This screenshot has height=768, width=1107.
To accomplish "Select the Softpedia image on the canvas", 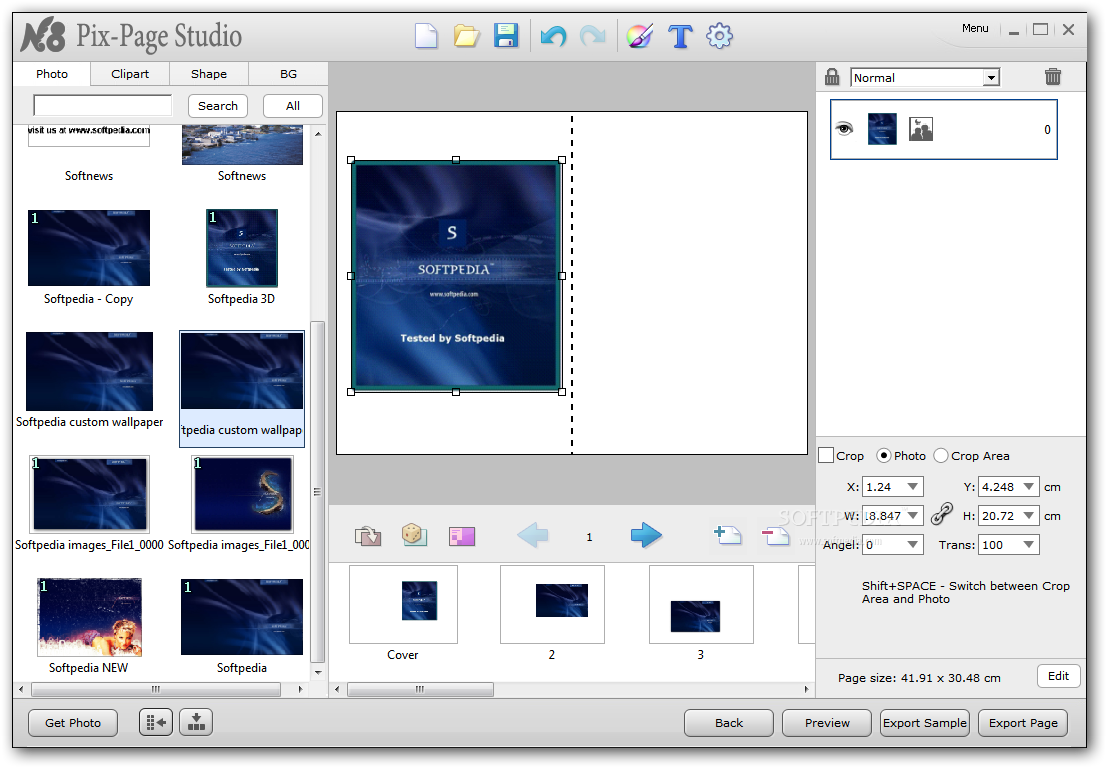I will (x=456, y=276).
